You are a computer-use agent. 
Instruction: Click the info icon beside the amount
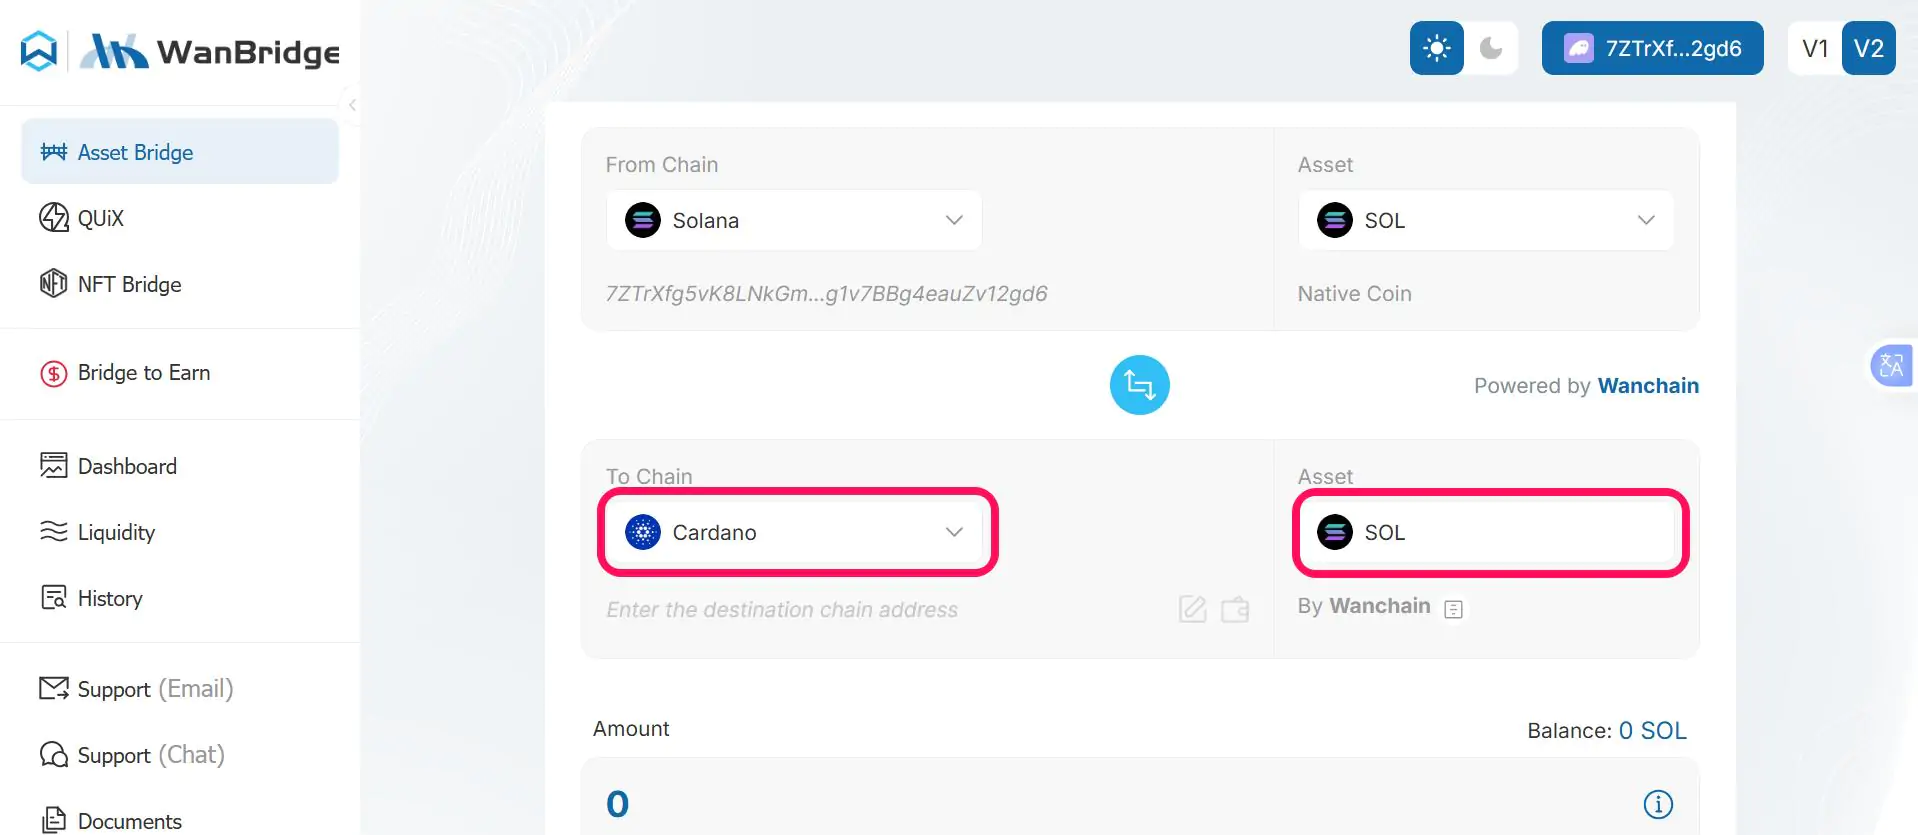tap(1657, 803)
